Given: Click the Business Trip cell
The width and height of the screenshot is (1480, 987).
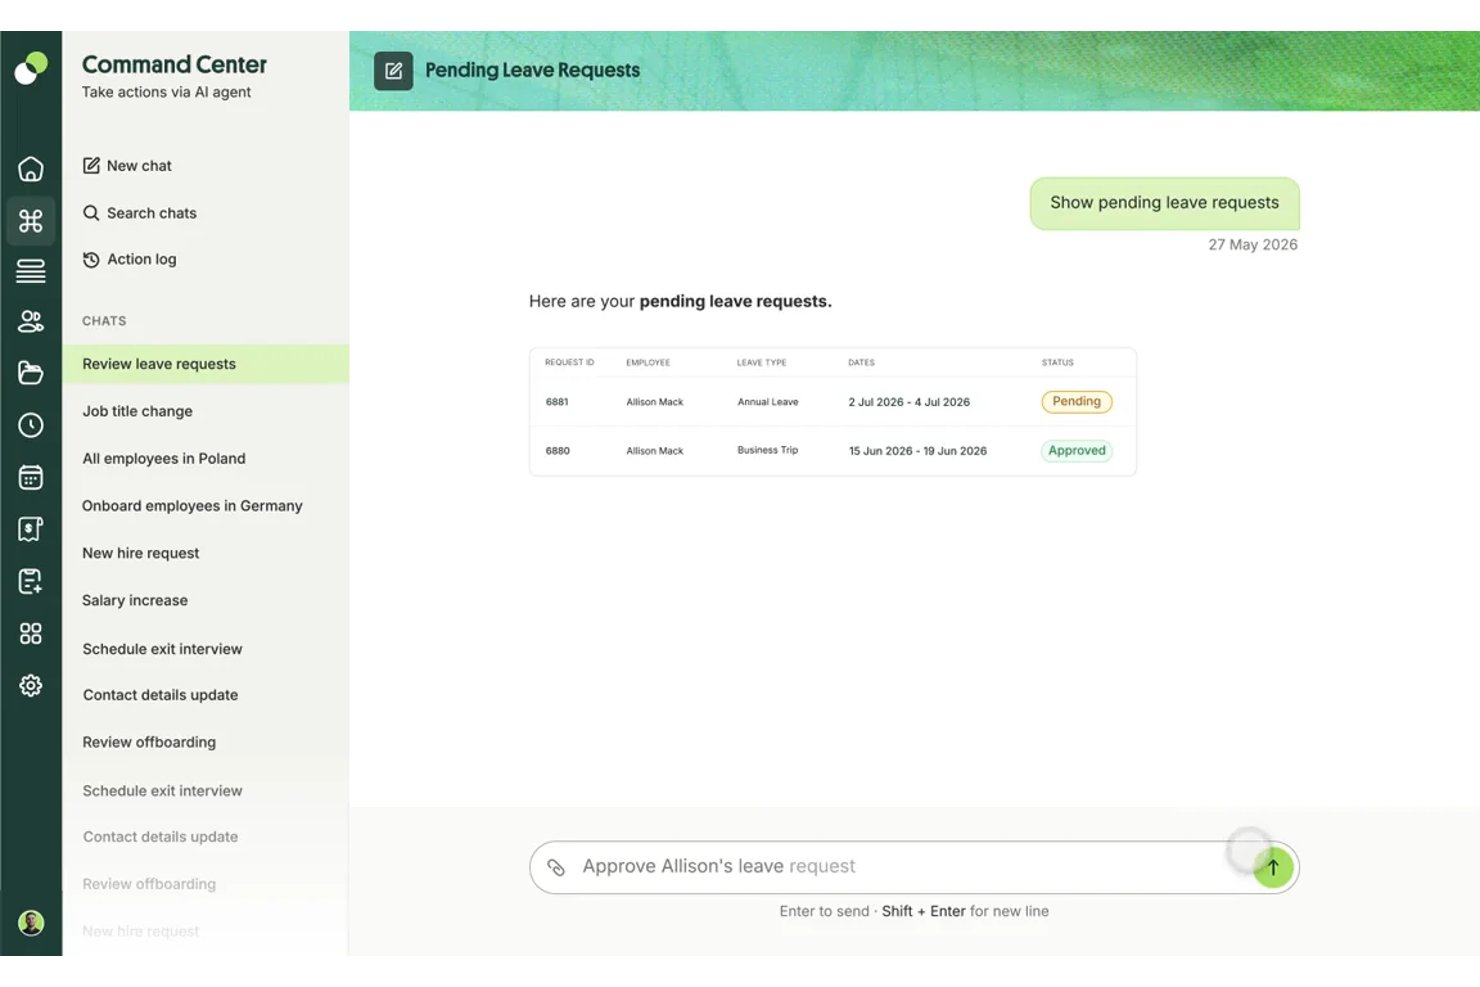Looking at the screenshot, I should point(768,450).
